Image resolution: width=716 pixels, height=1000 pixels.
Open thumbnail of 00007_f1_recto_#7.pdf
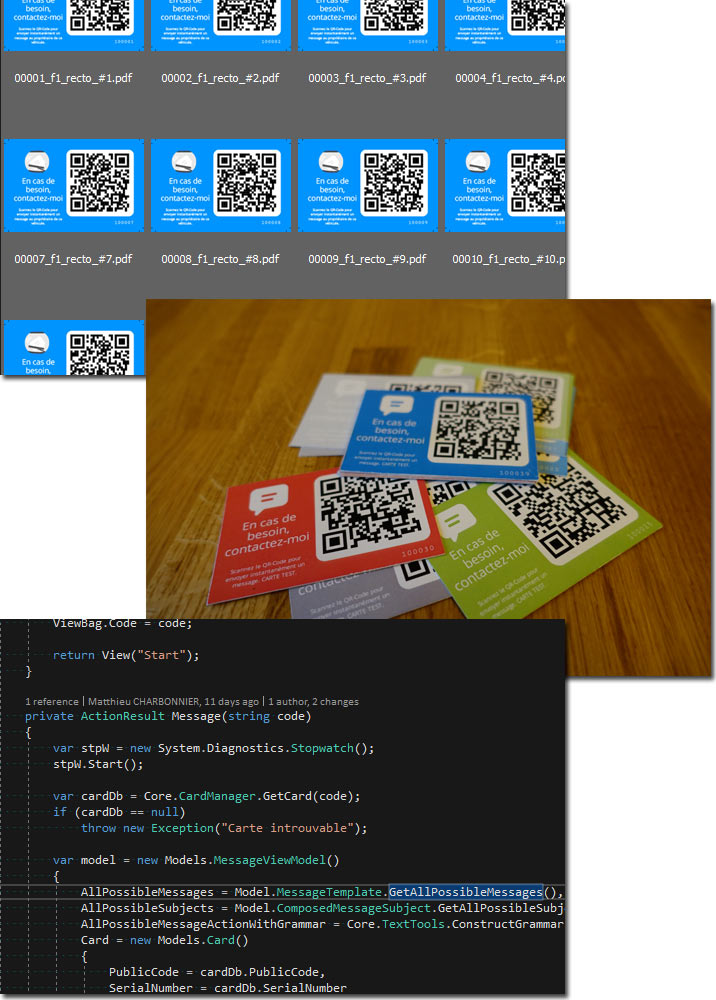click(73, 186)
